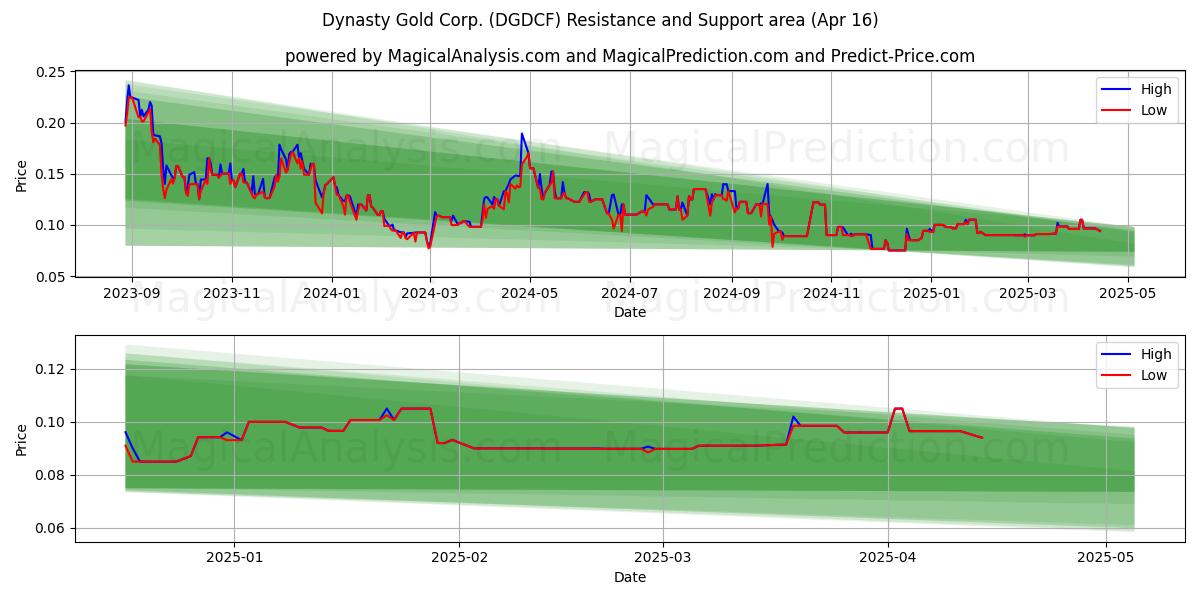The width and height of the screenshot is (1200, 600).
Task: Click the 'Date' axis label under the top chart
Action: point(630,313)
